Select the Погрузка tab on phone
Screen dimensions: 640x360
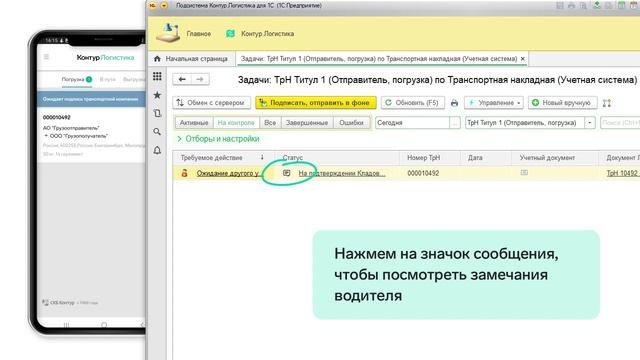click(x=77, y=79)
